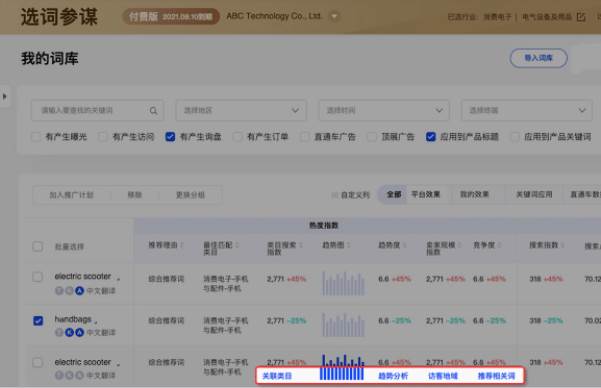Image resolution: width=601 pixels, height=388 pixels.
Task: Enable the 直通车广告 checkbox
Action: (305, 136)
